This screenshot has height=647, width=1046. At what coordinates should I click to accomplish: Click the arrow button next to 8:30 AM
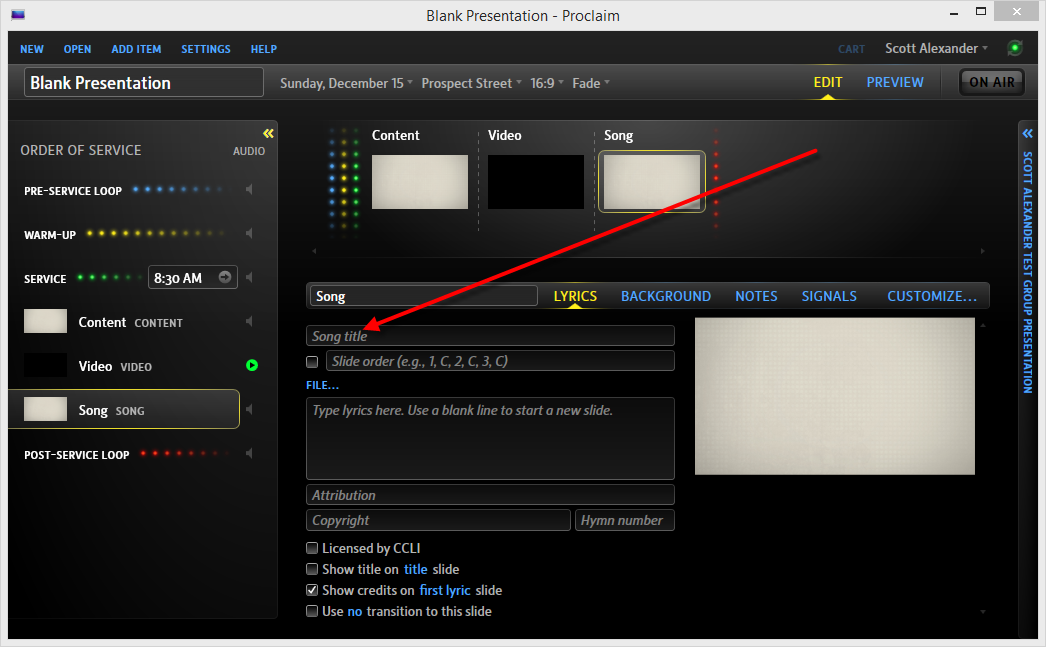(225, 277)
